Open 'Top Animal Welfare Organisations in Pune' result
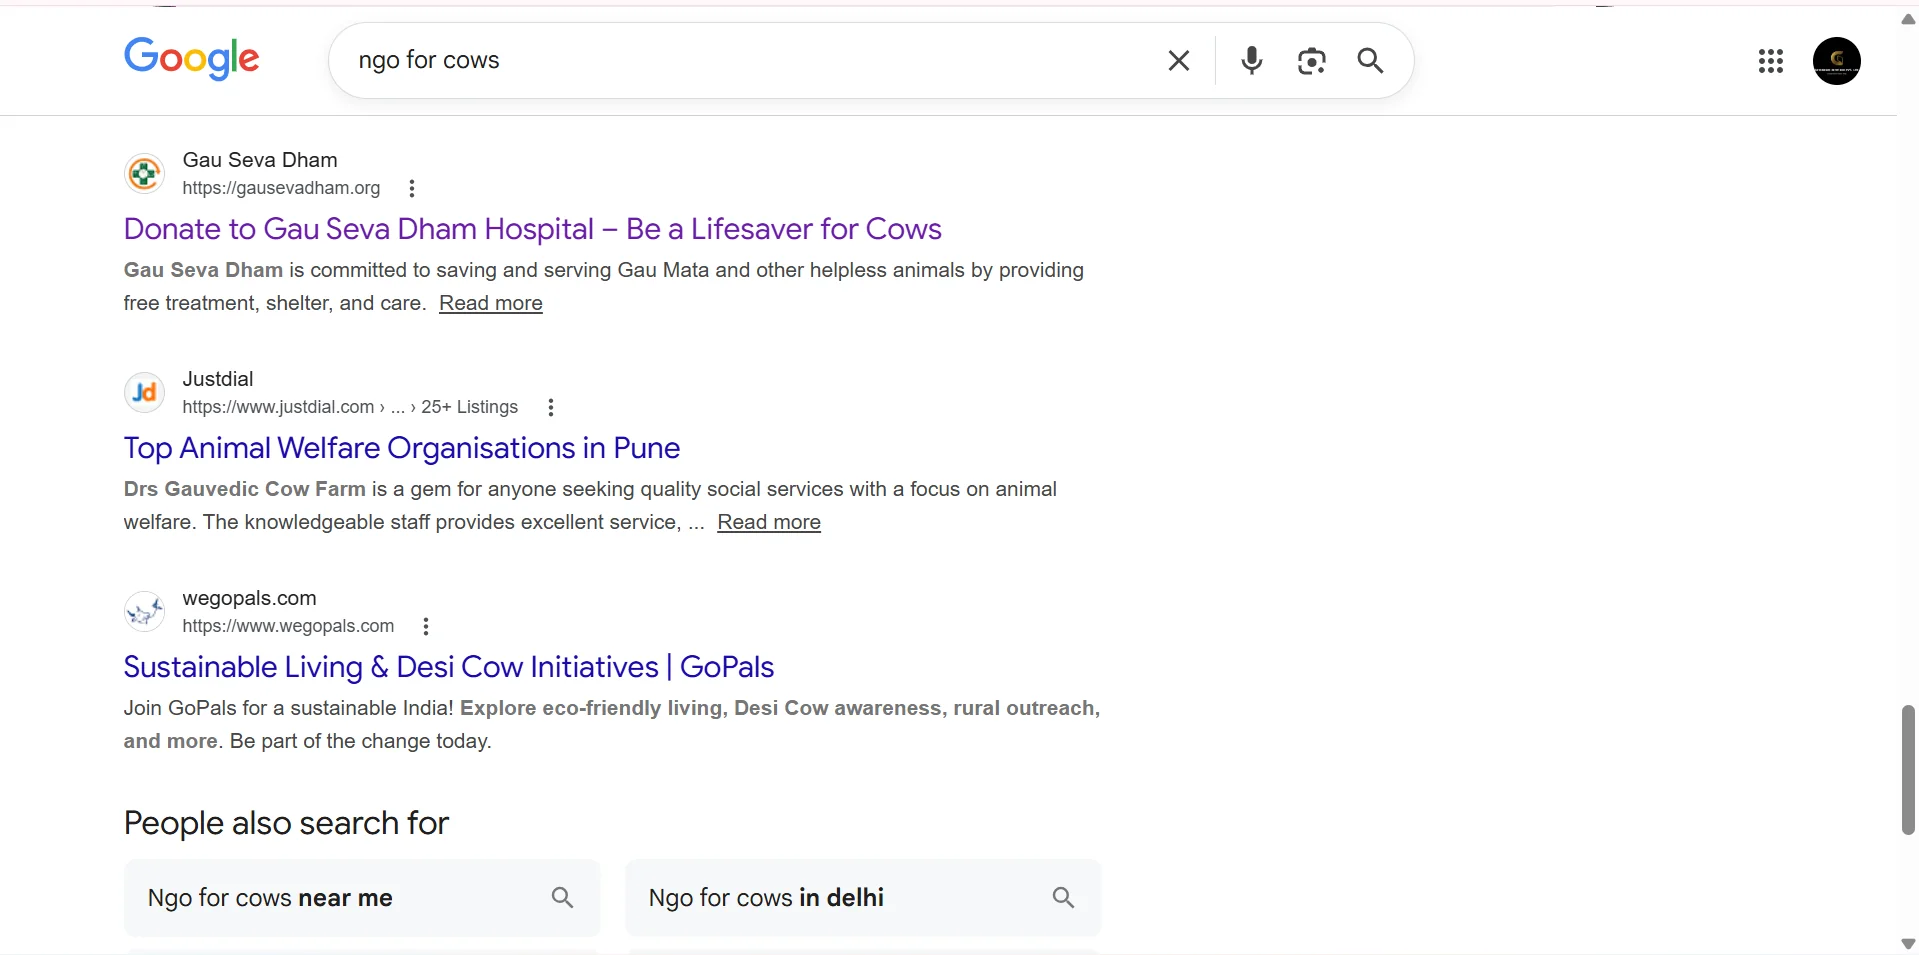The width and height of the screenshot is (1919, 955). click(402, 448)
